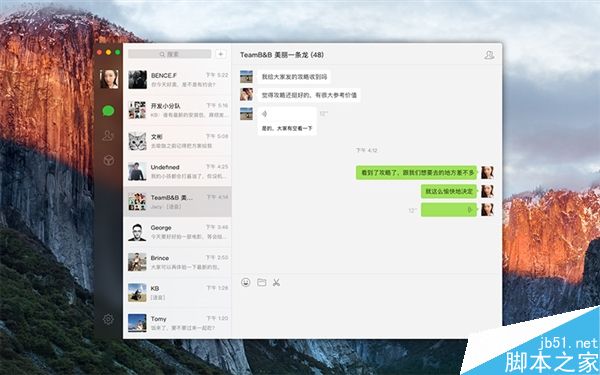Image resolution: width=600 pixels, height=375 pixels.
Task: Select the TeamB&B chat in the list
Action: click(x=178, y=202)
